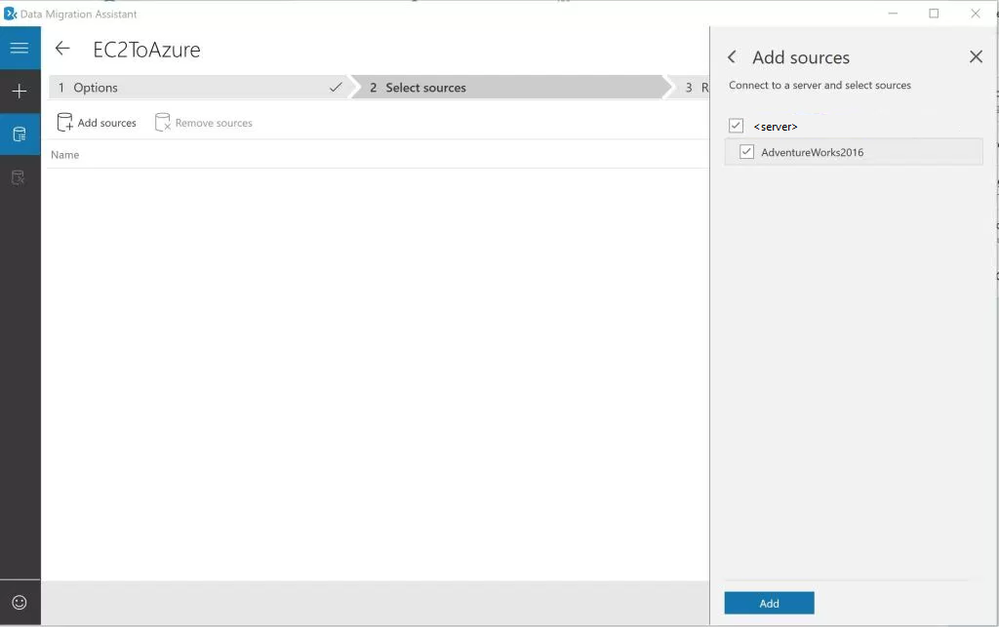Minimize the Data Migration Assistant window
The width and height of the screenshot is (999, 627).
pos(893,13)
